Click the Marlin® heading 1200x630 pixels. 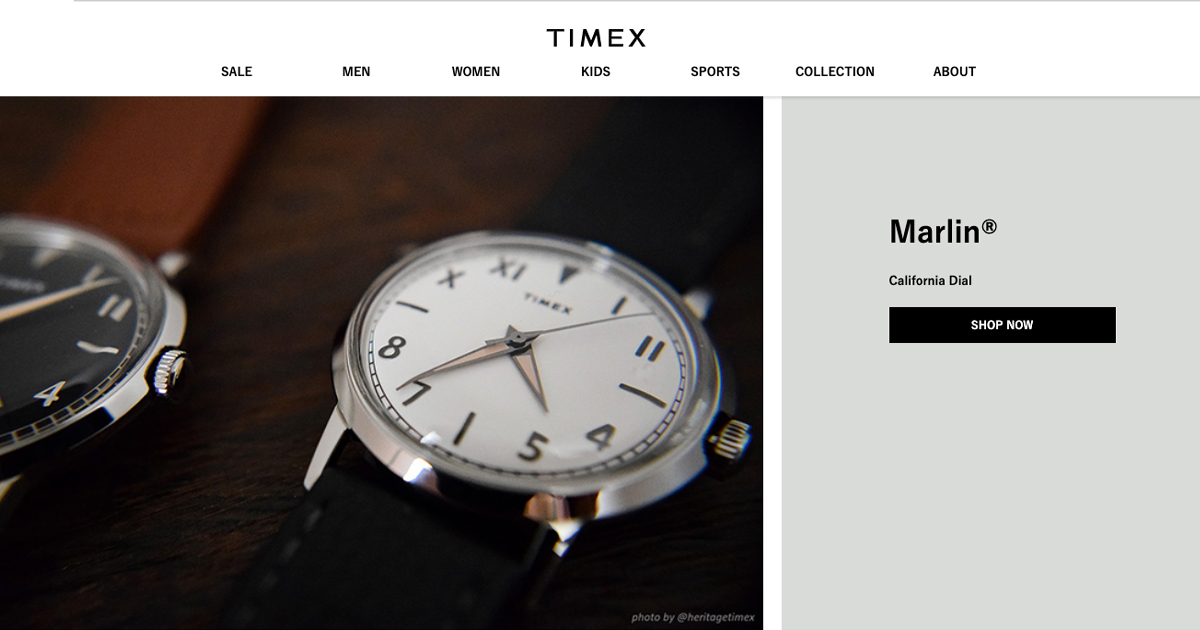[943, 231]
